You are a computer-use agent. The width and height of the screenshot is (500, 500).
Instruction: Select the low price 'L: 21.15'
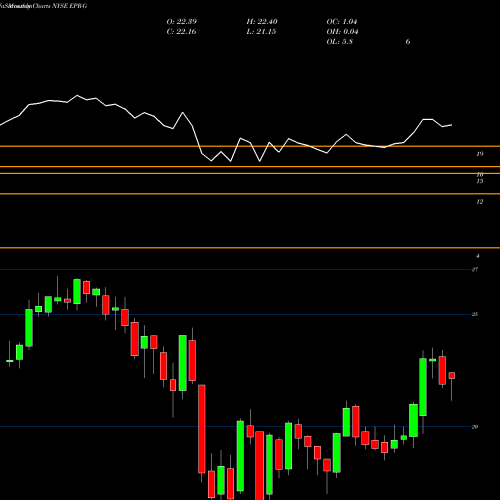tap(261, 32)
